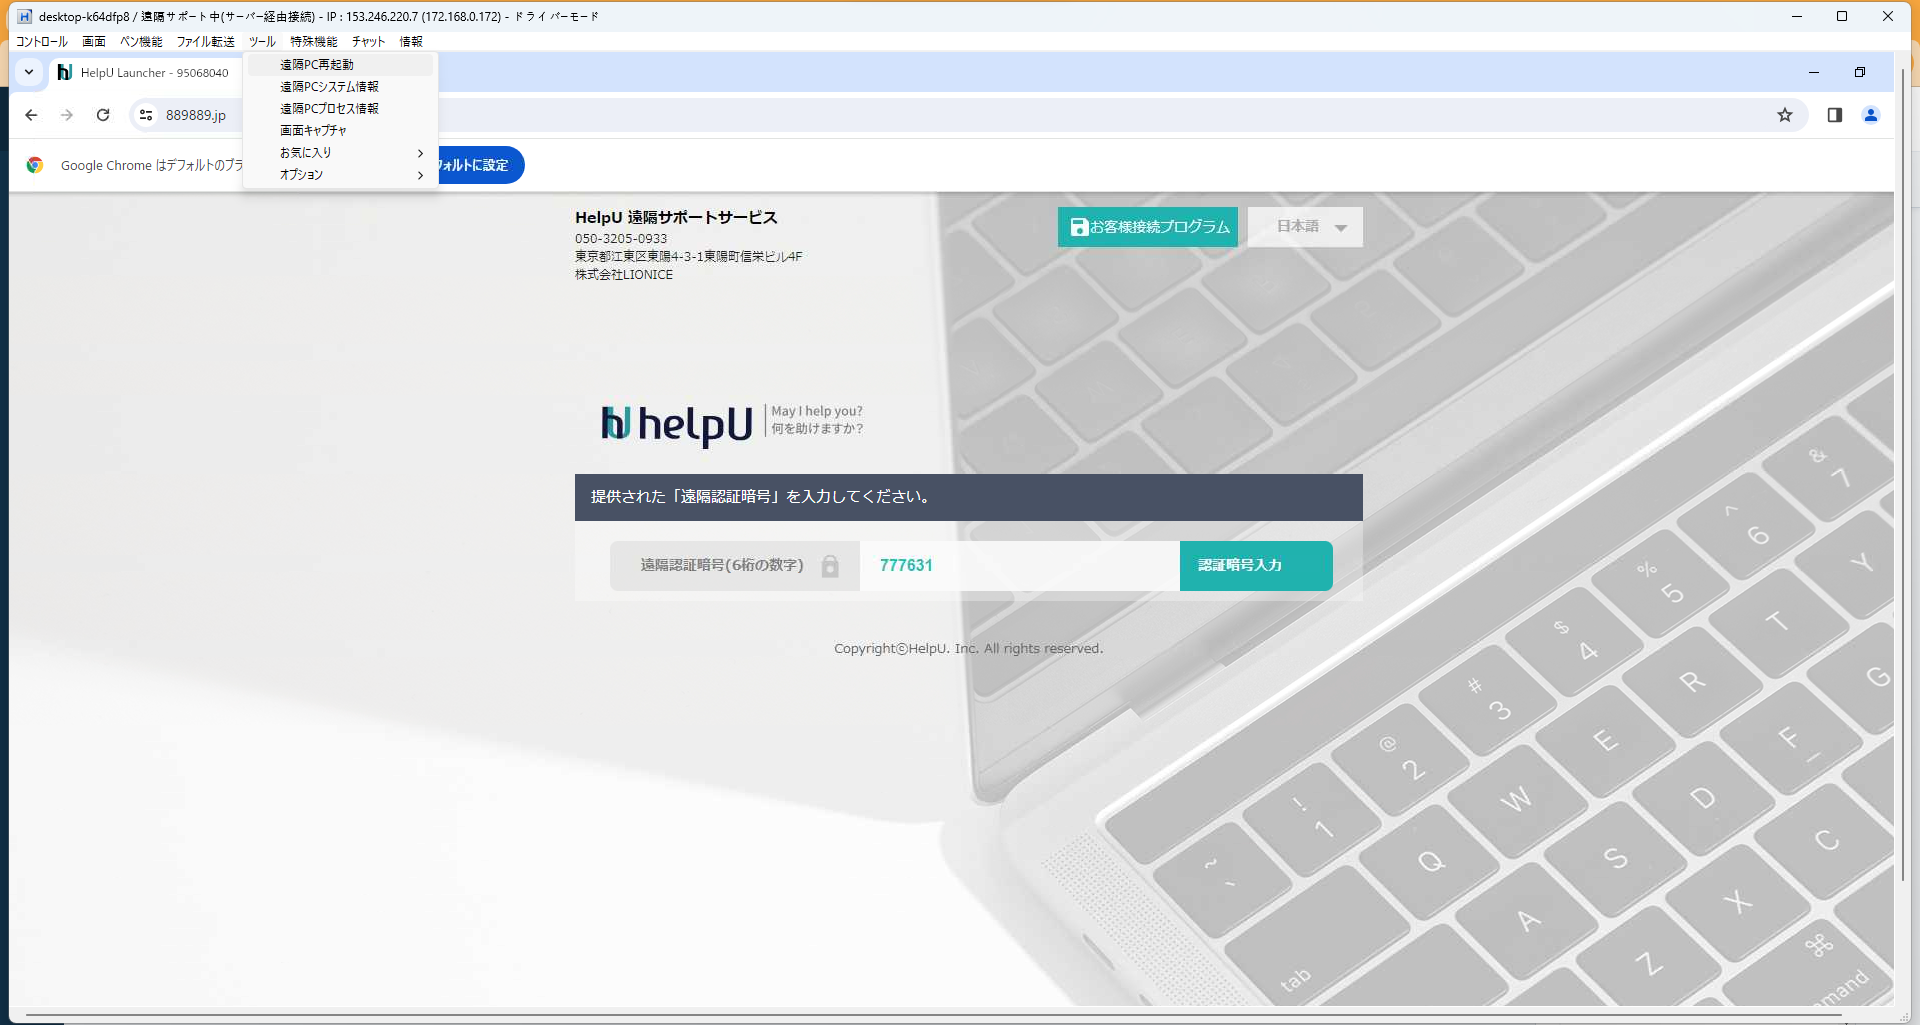Set Chrome as default browser button
Image resolution: width=1920 pixels, height=1025 pixels.
pos(480,165)
